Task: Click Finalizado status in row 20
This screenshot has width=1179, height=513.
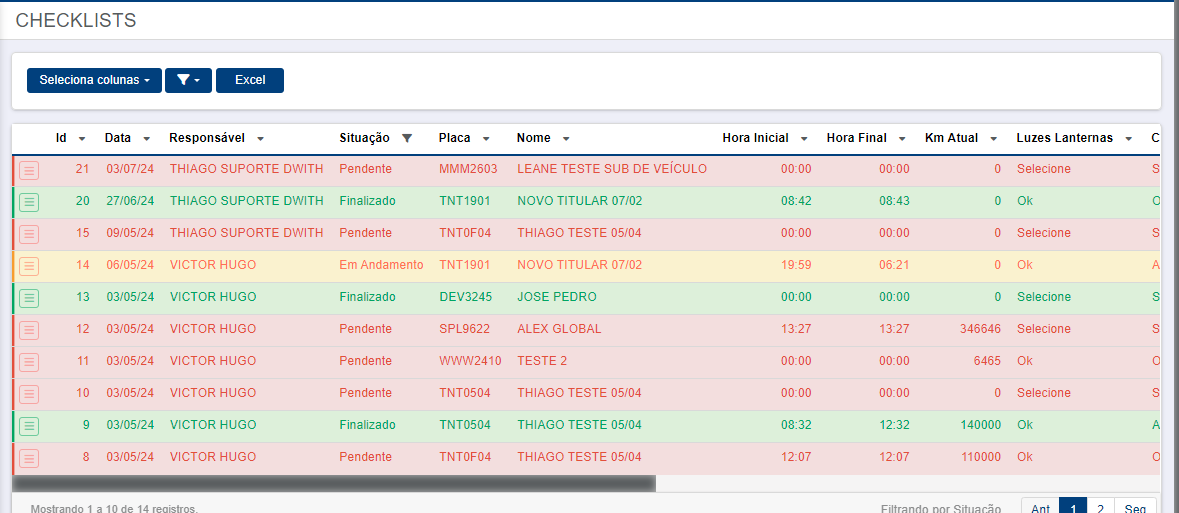Action: [368, 201]
